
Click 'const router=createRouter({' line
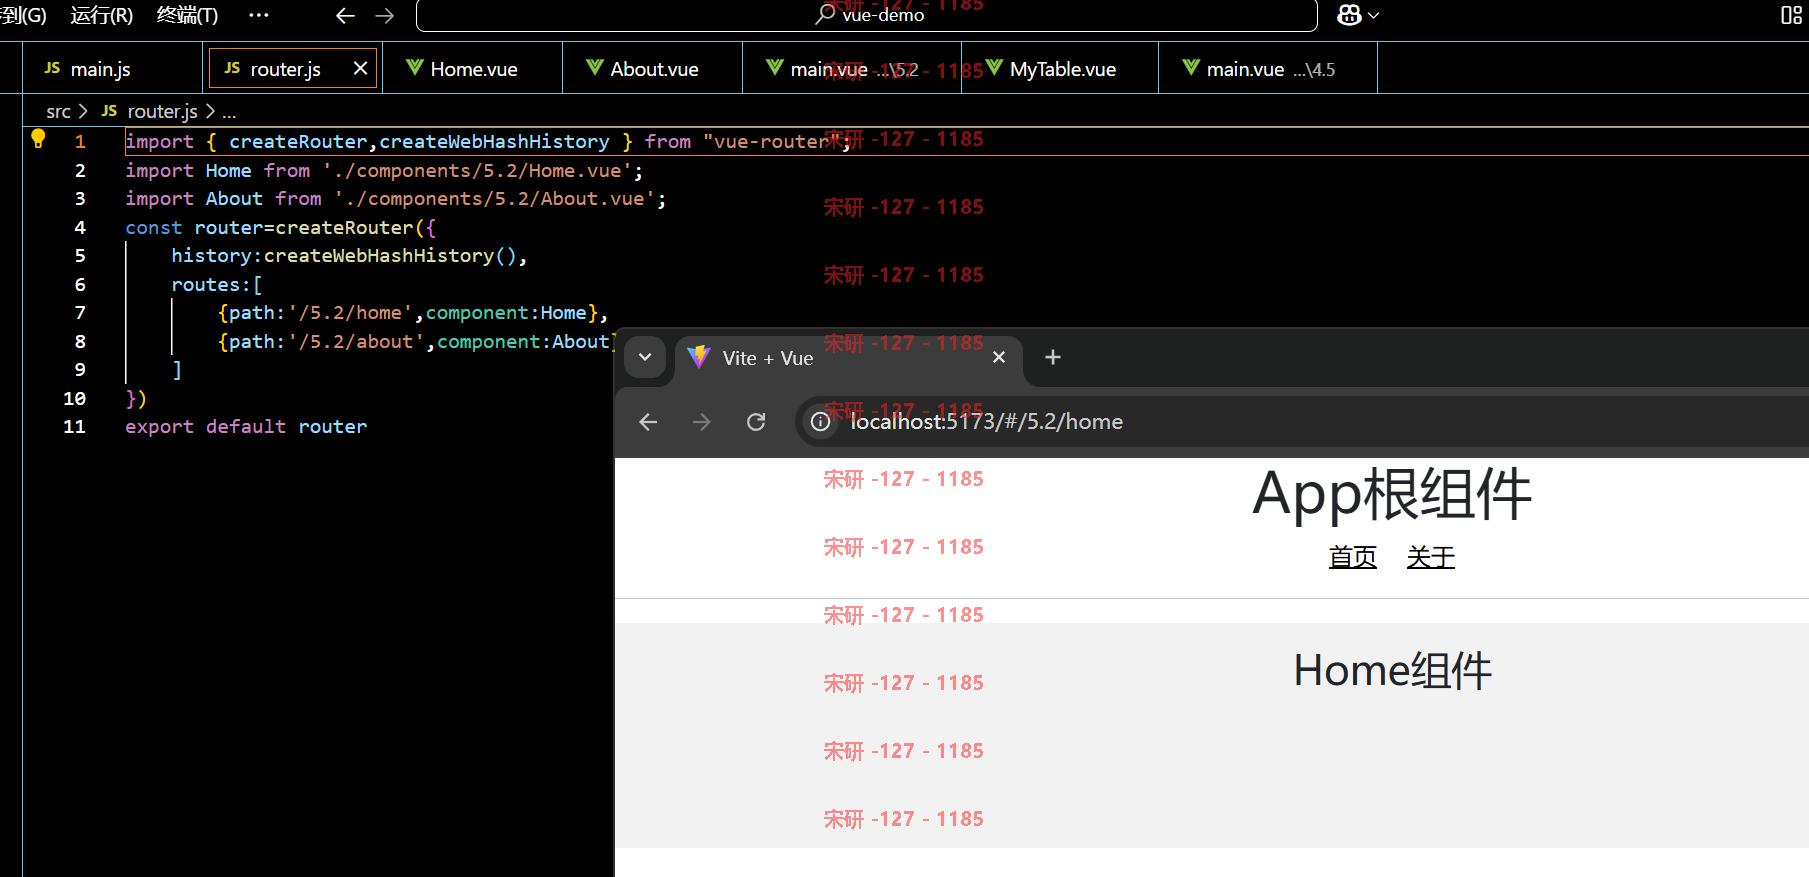[280, 227]
